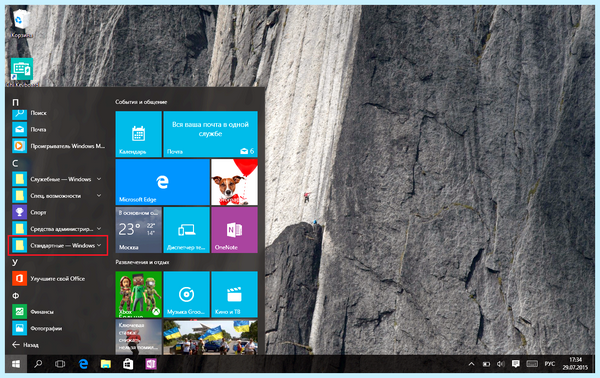
Task: Open File Explorer from the taskbar
Action: click(106, 364)
